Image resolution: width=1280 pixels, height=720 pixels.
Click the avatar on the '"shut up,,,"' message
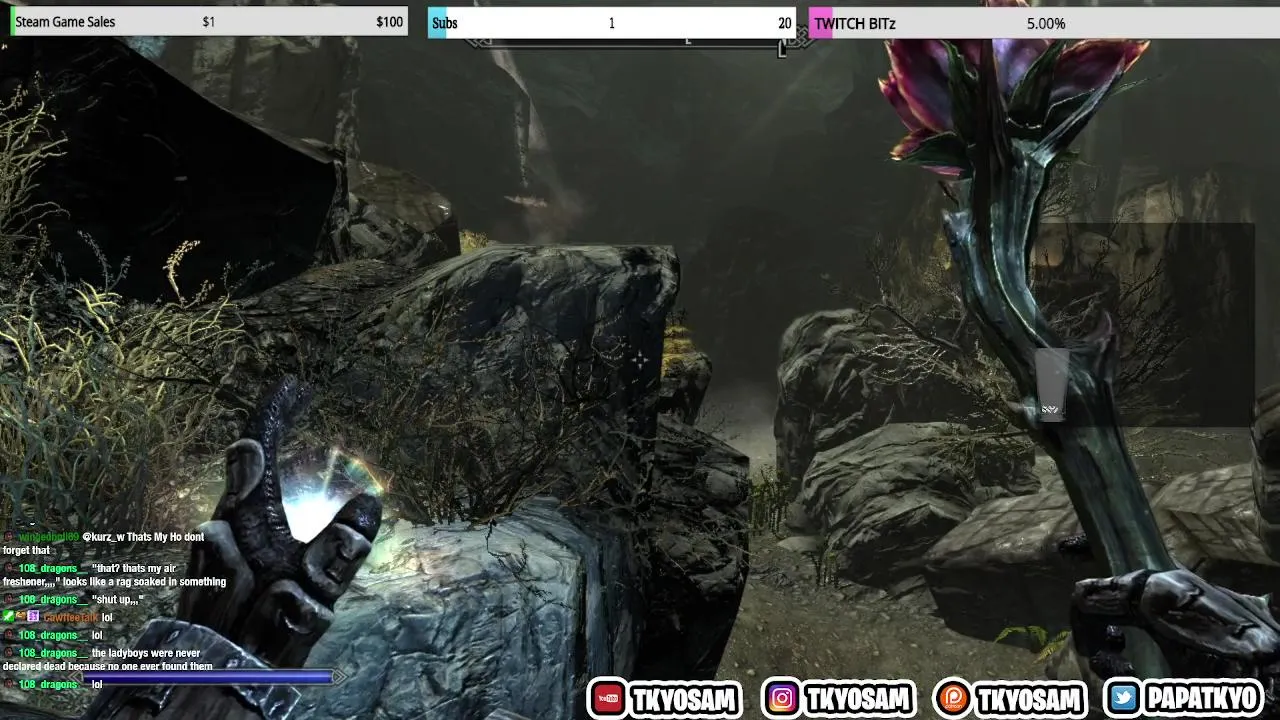click(x=9, y=599)
